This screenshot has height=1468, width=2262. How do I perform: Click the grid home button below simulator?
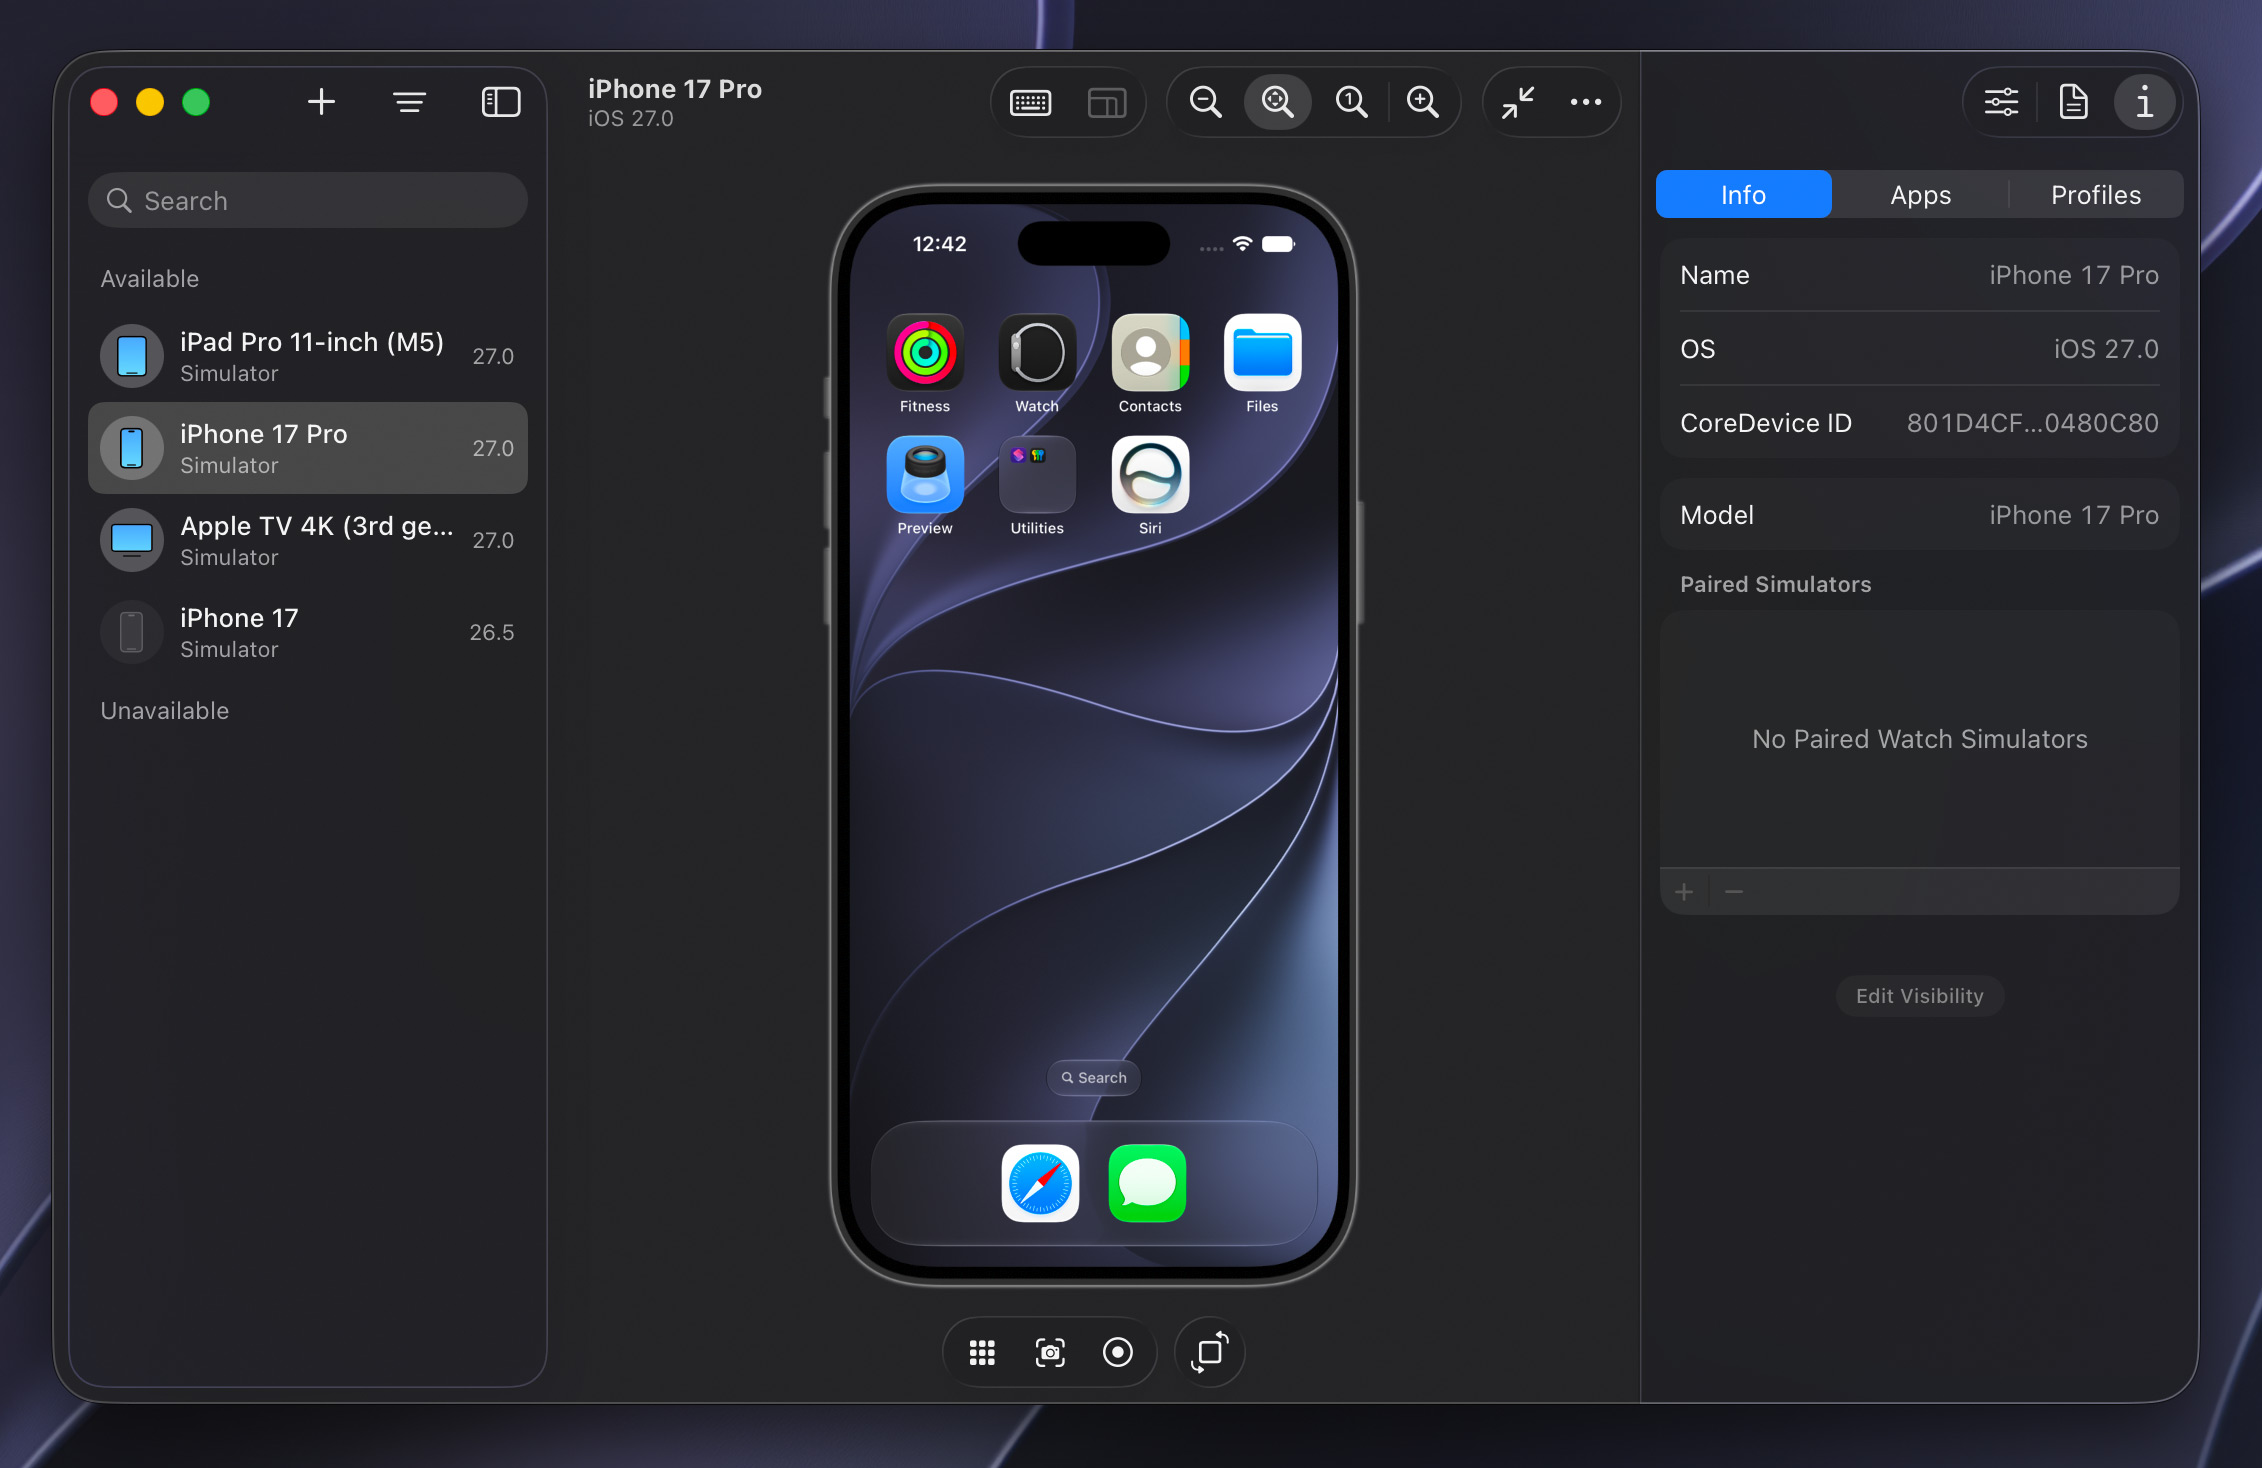(982, 1353)
